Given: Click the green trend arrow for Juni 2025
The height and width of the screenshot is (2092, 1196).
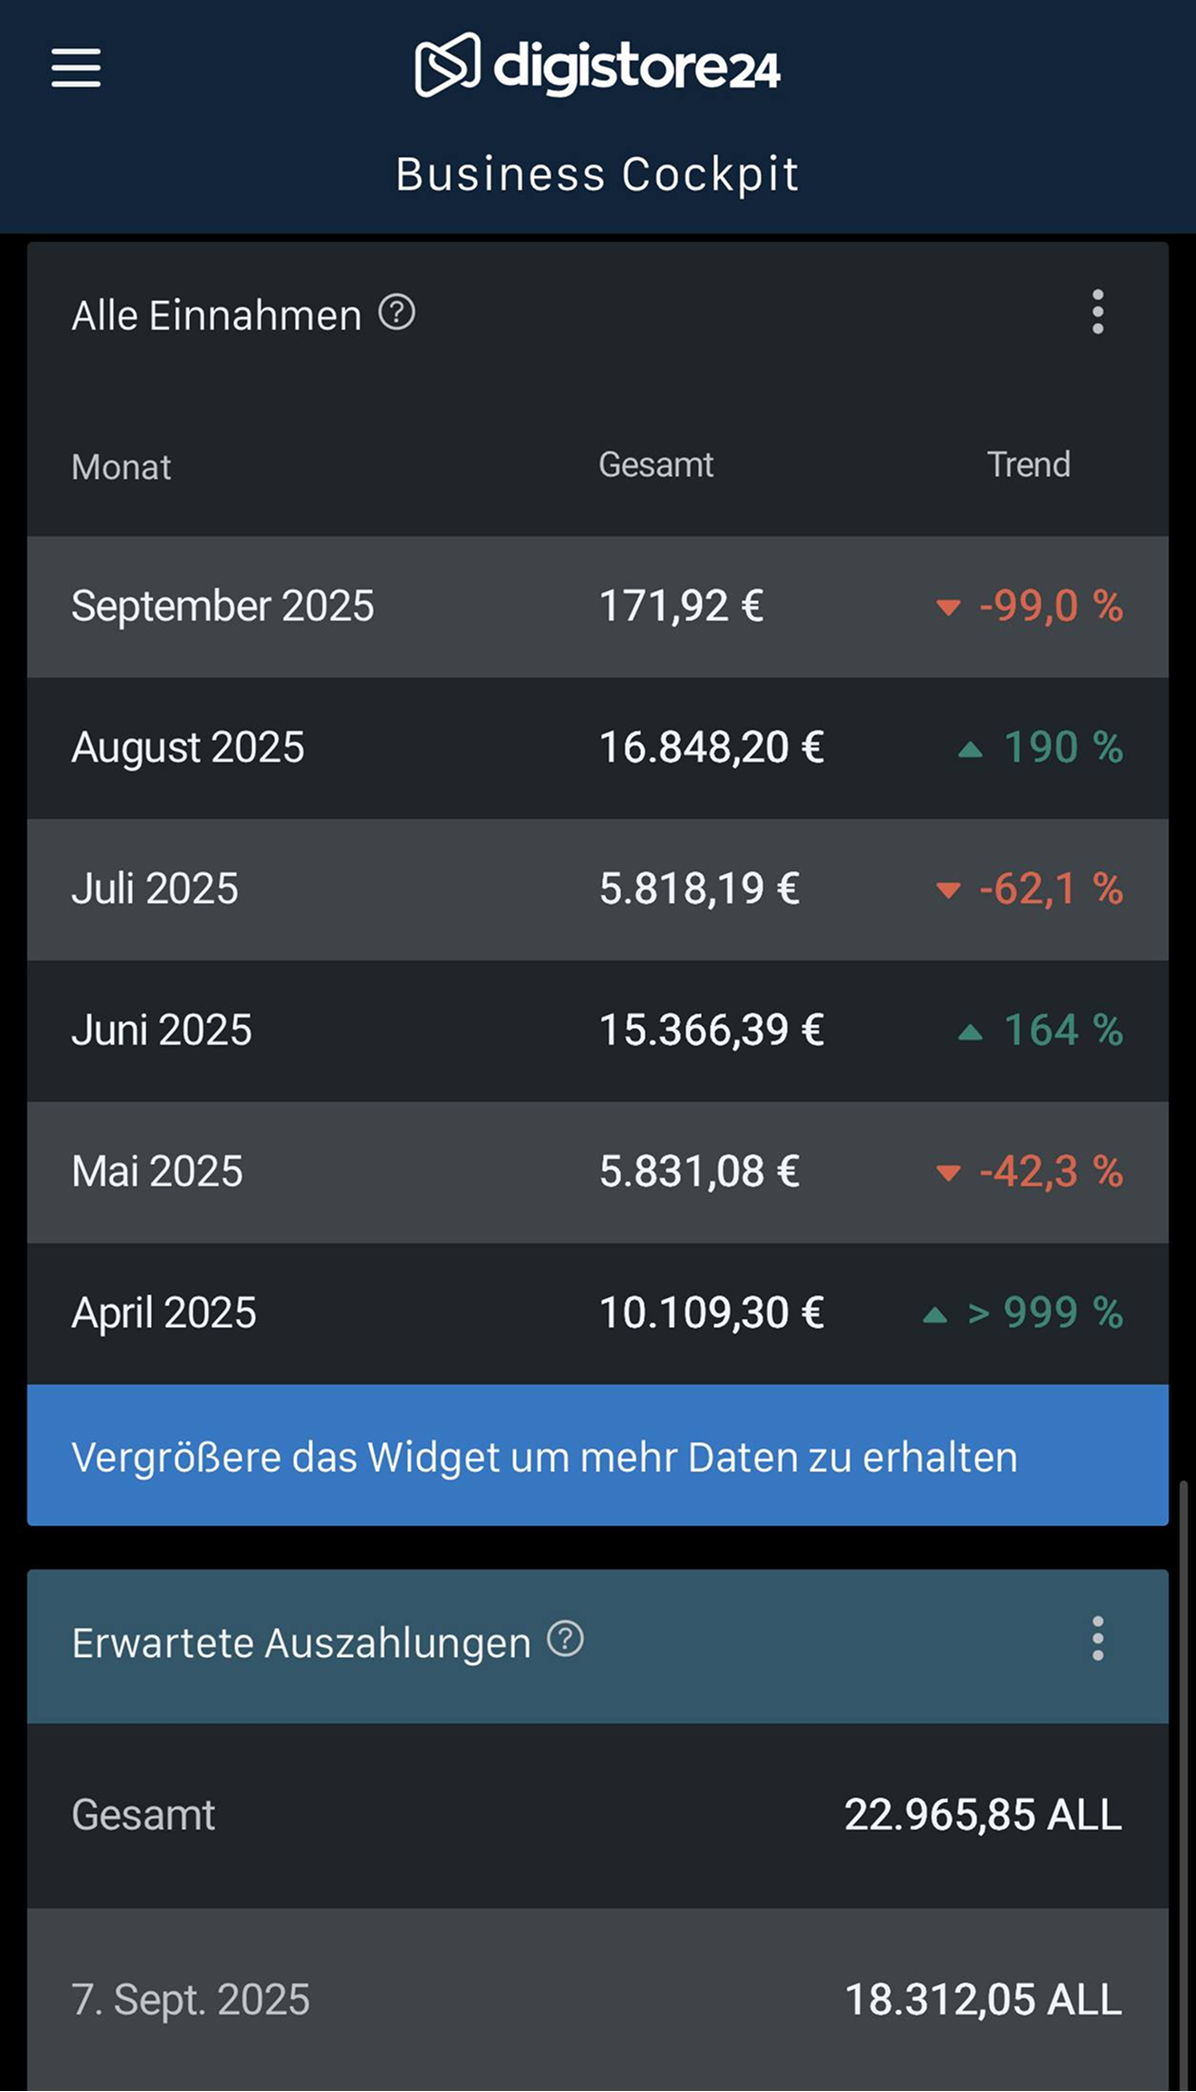Looking at the screenshot, I should pos(970,1032).
